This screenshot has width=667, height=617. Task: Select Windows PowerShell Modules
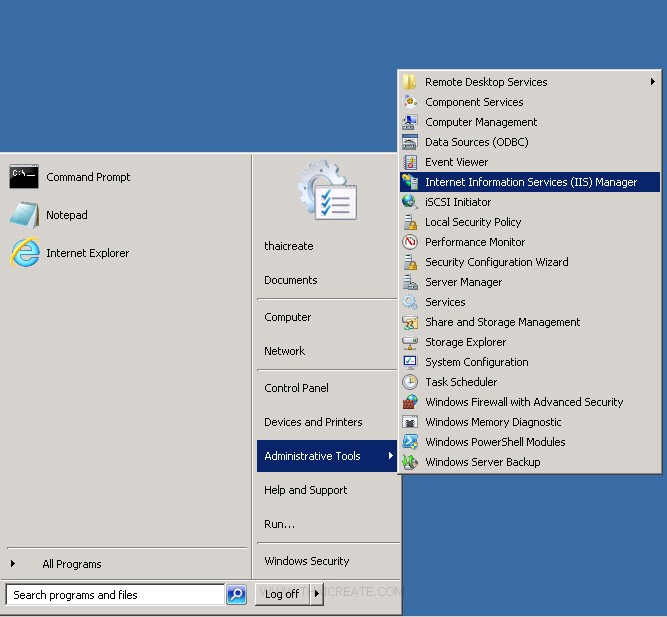530,442
